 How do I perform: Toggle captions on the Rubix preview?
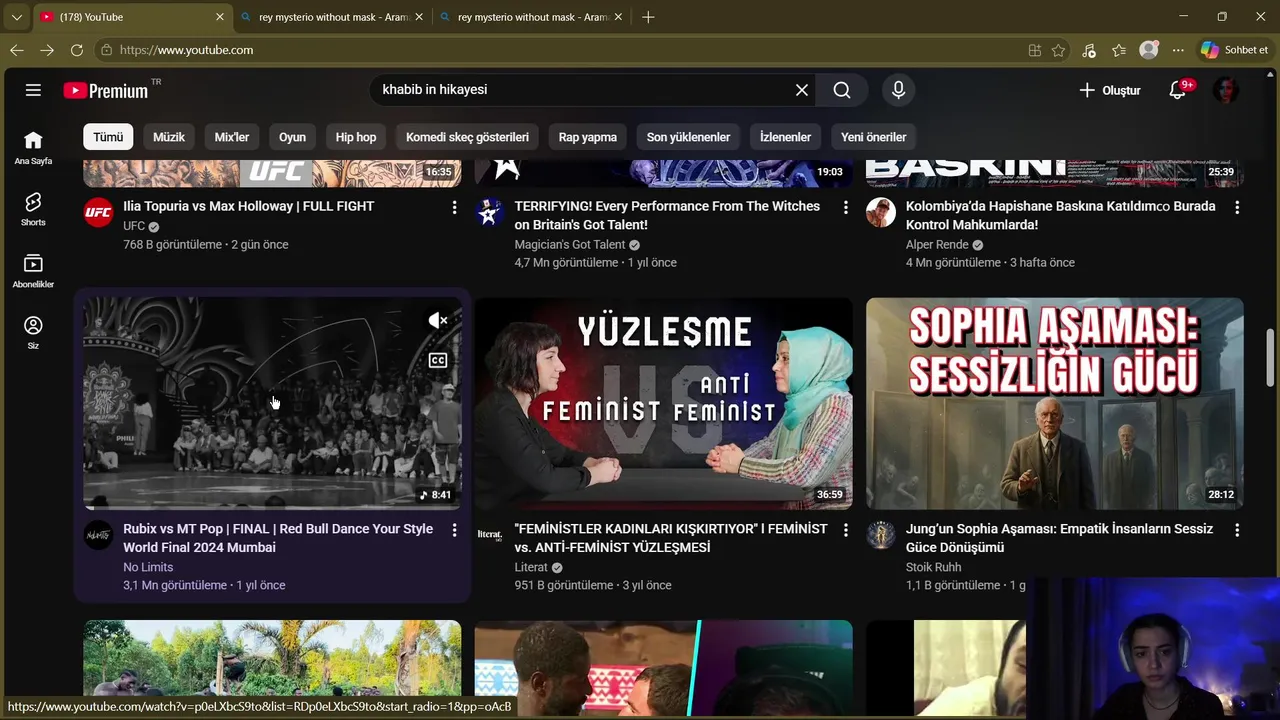point(438,360)
